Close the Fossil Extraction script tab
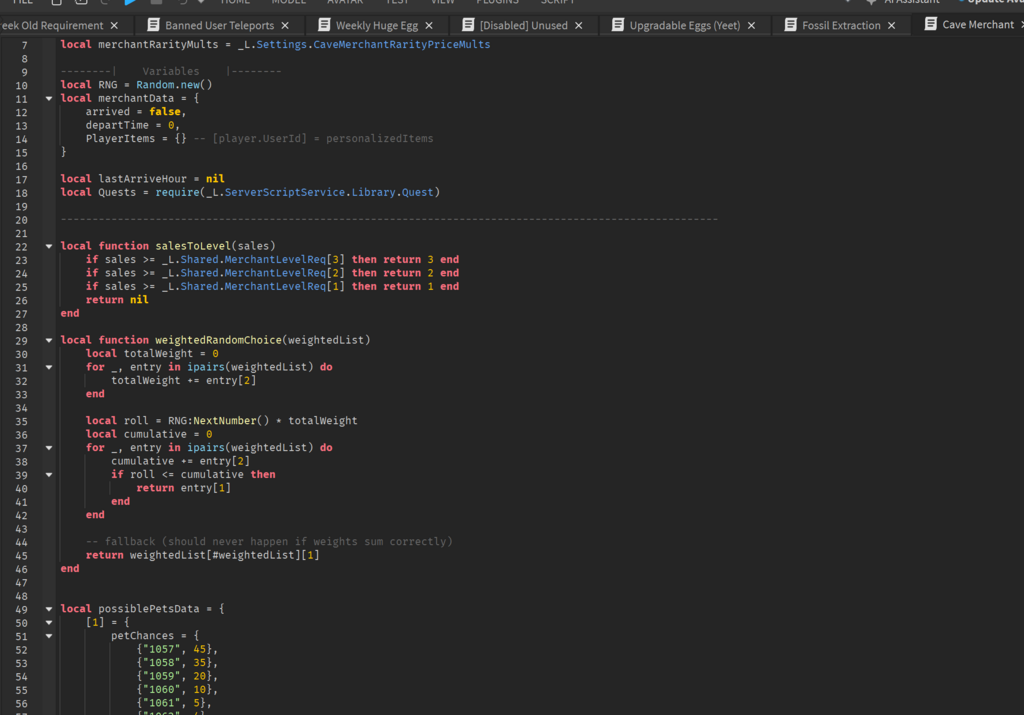The height and width of the screenshot is (715, 1024). tap(892, 25)
